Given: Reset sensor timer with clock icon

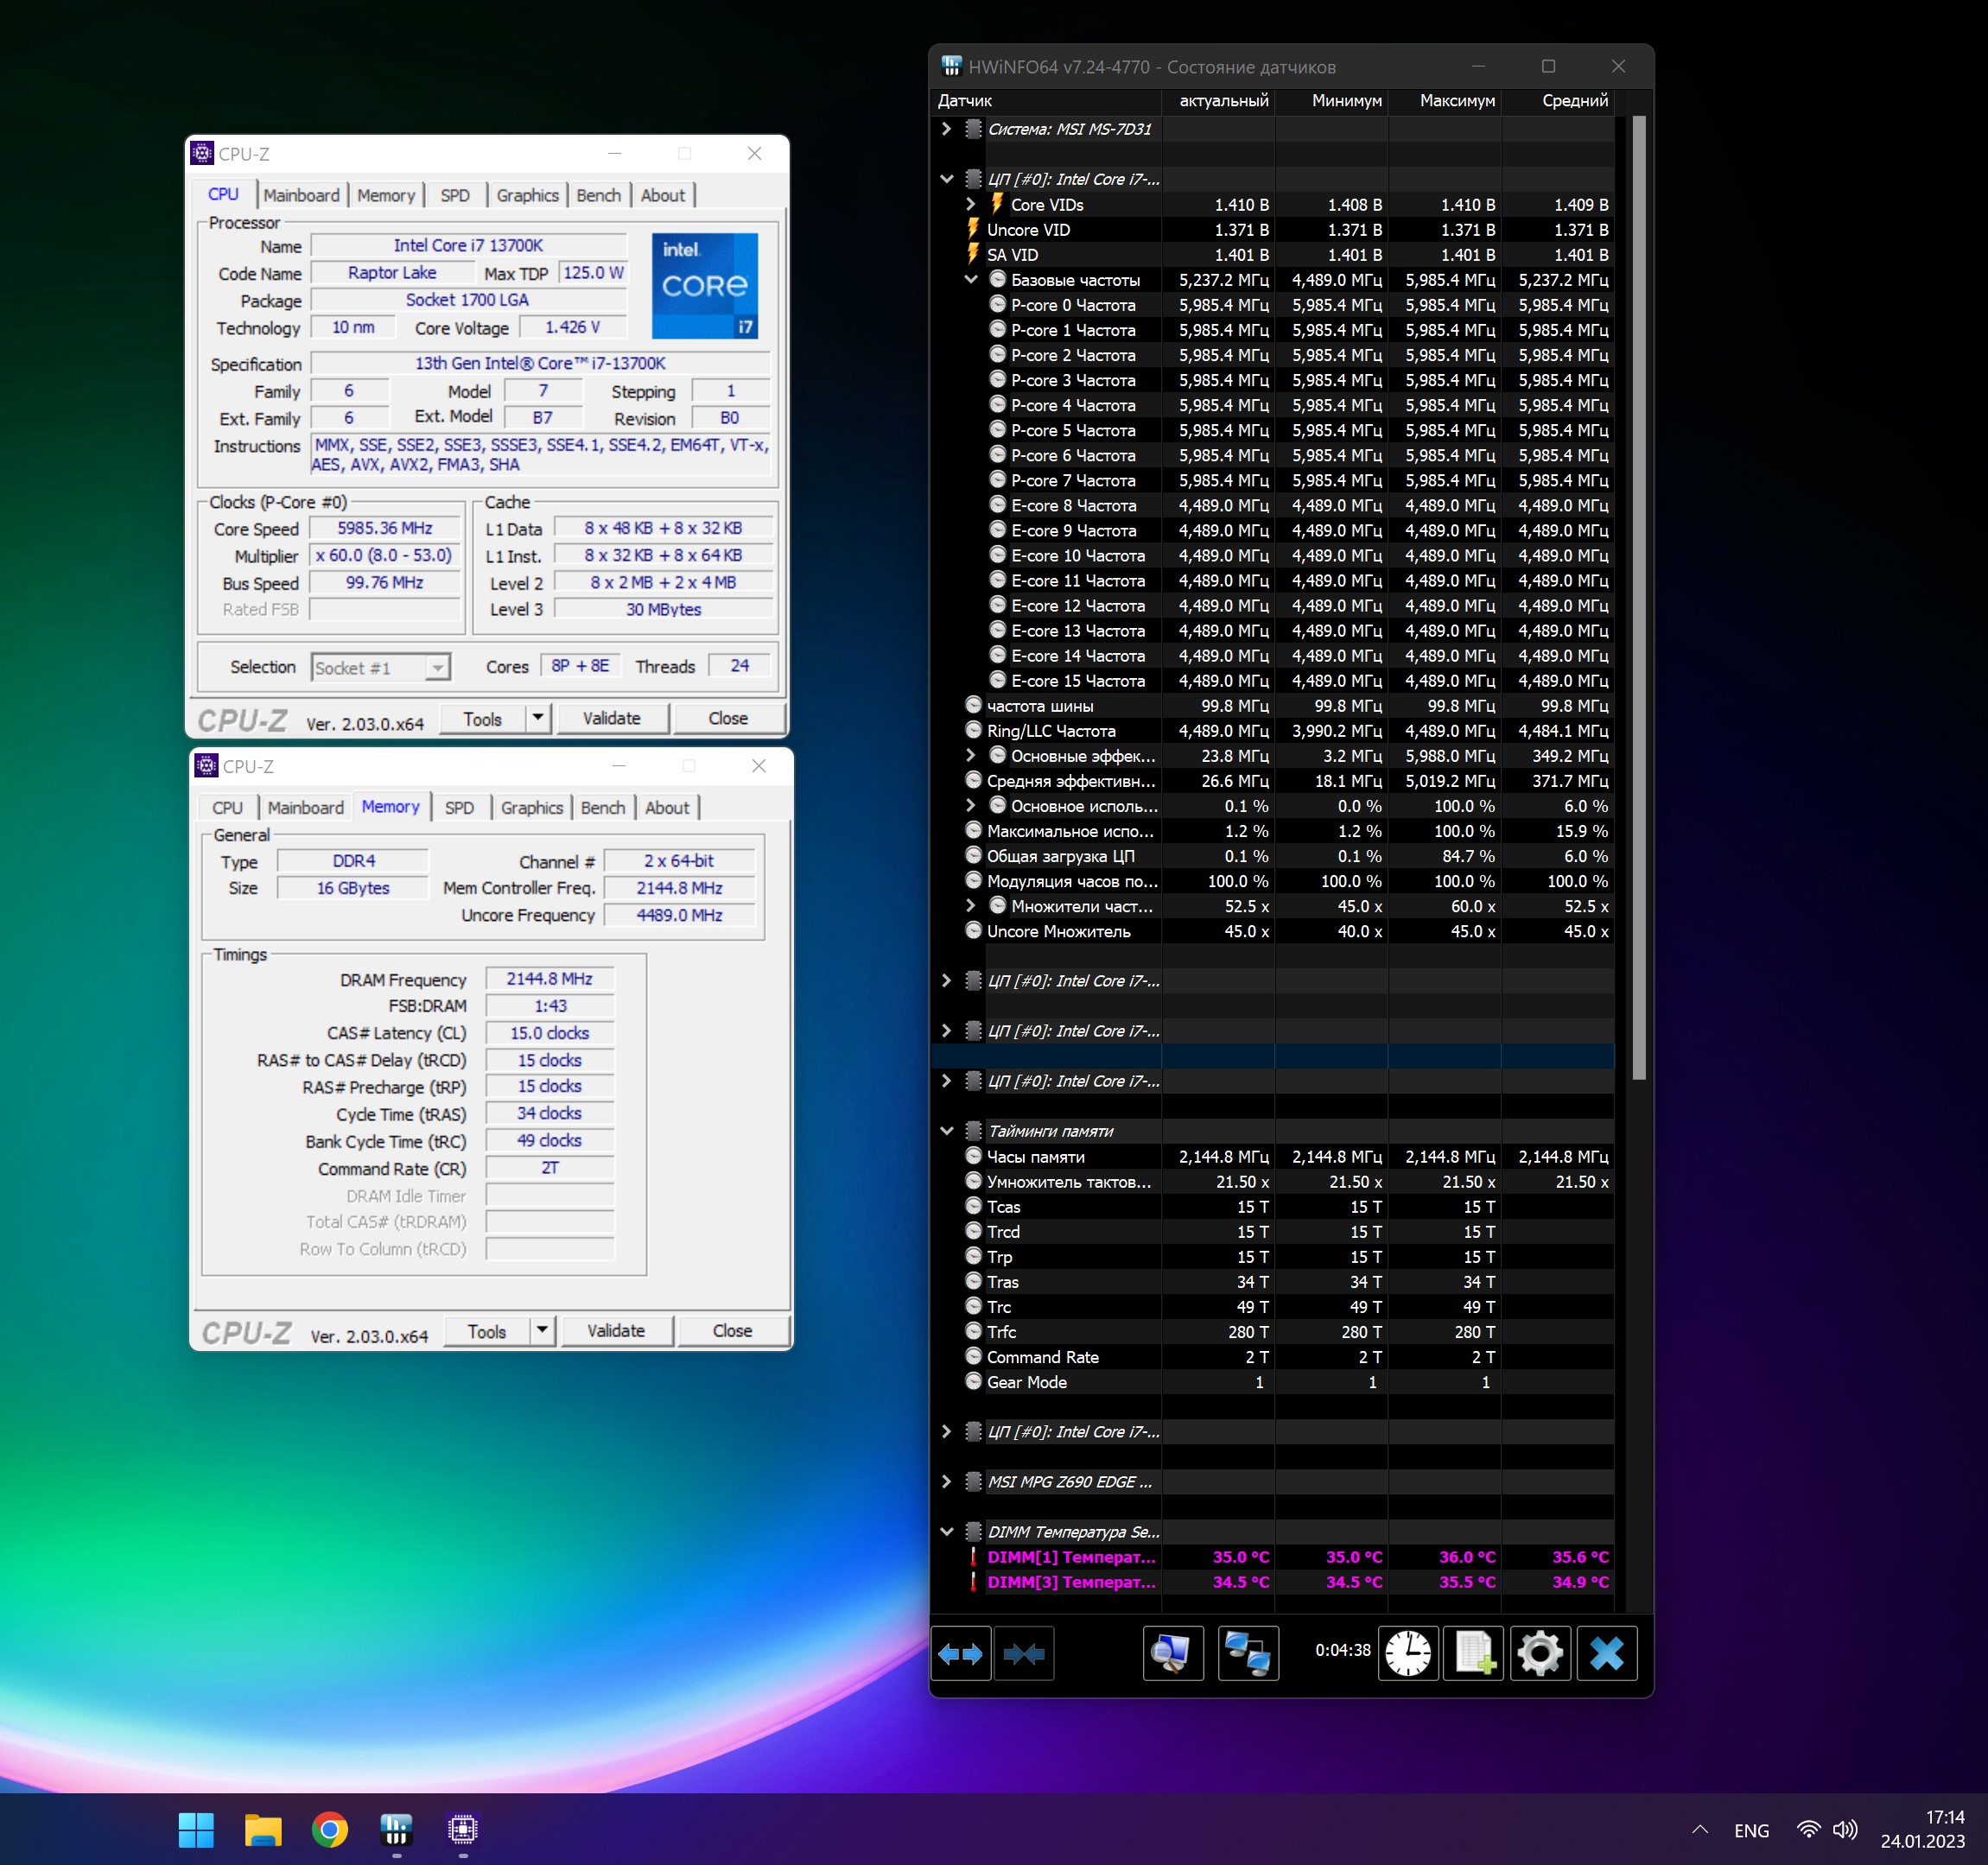Looking at the screenshot, I should point(1407,1653).
